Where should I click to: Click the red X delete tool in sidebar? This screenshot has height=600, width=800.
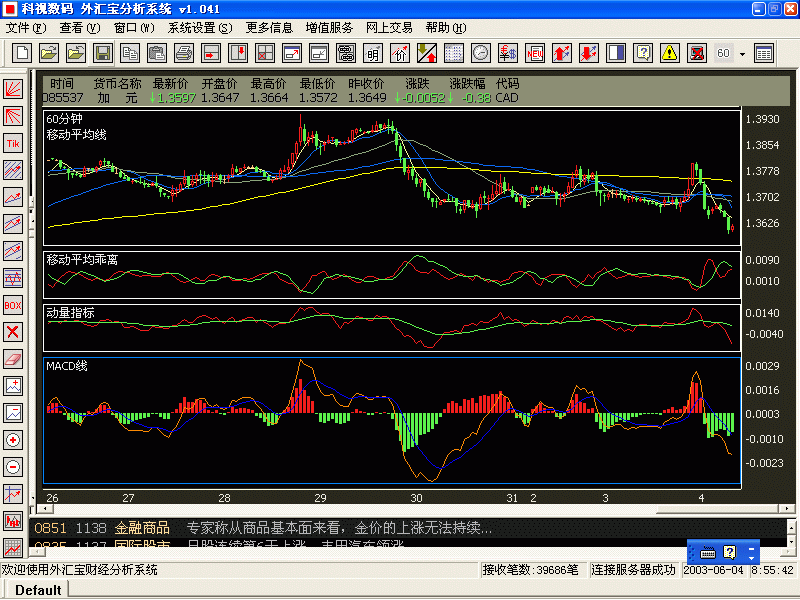[13, 332]
